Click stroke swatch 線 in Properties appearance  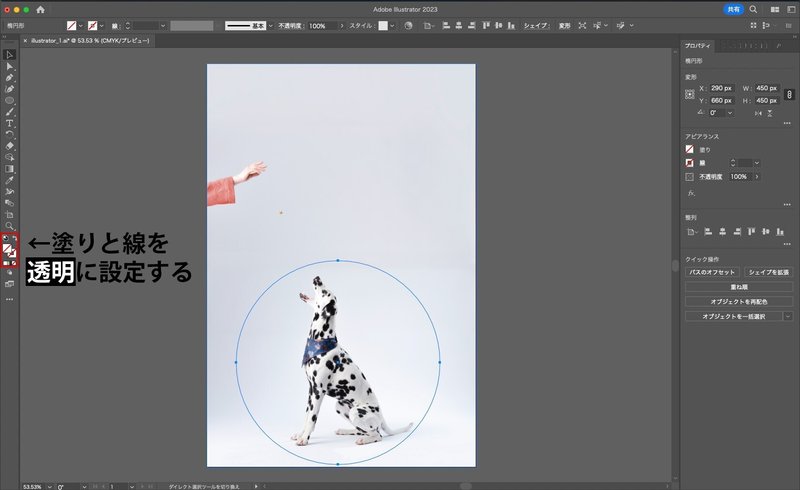(x=690, y=163)
